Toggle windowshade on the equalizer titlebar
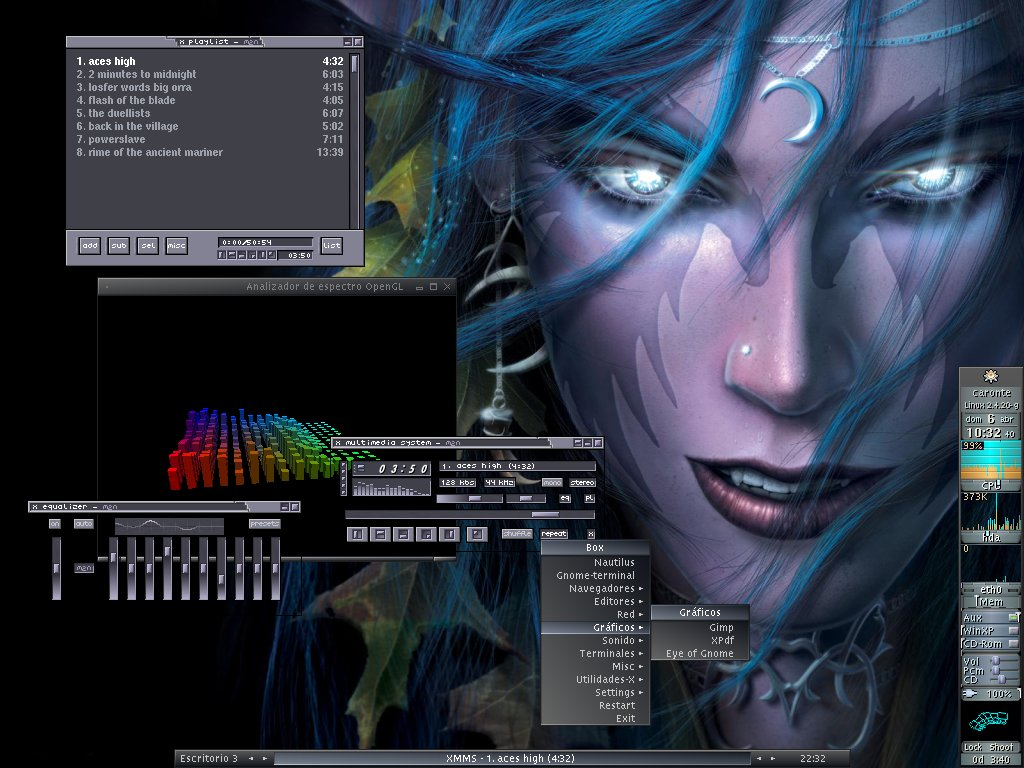Screen dimensions: 1024x768 click(x=285, y=507)
